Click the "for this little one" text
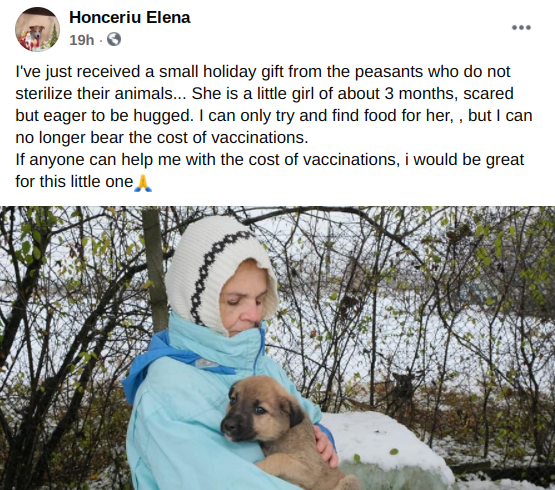Screen dimensions: 555x490 [74, 182]
